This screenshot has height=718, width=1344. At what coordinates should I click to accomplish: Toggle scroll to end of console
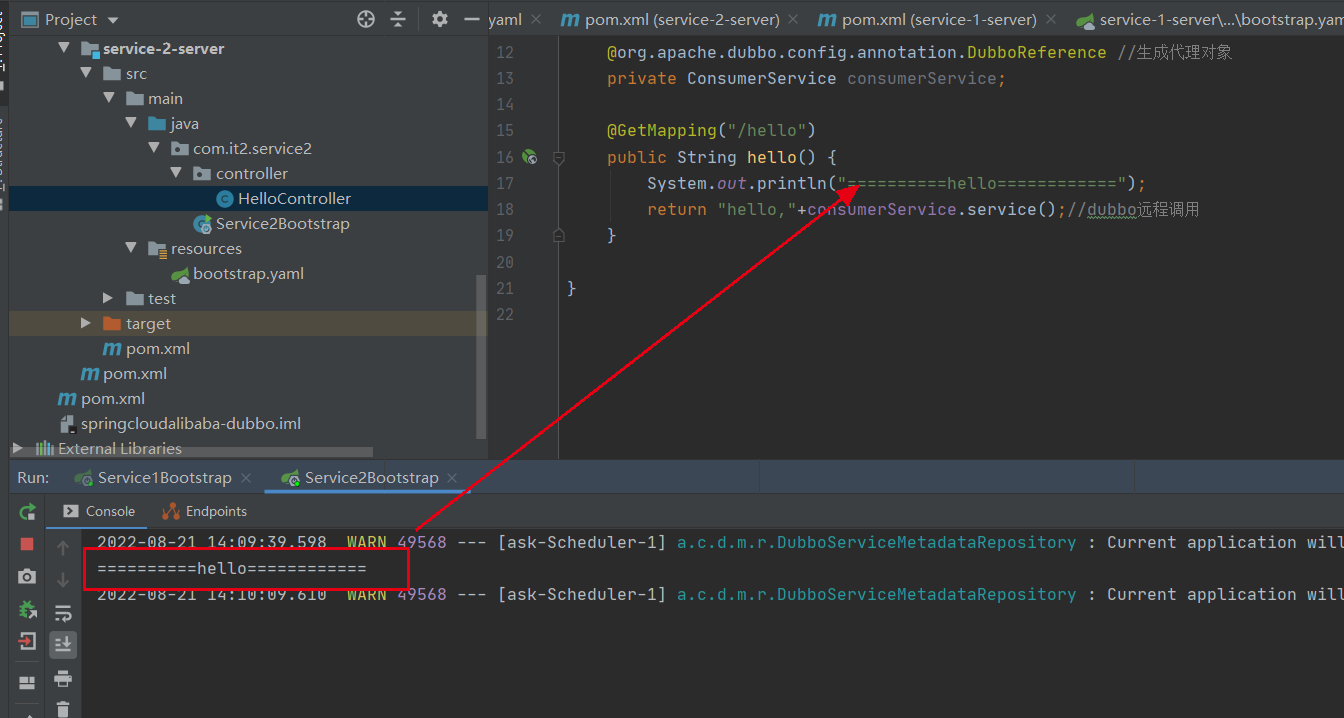pyautogui.click(x=63, y=645)
